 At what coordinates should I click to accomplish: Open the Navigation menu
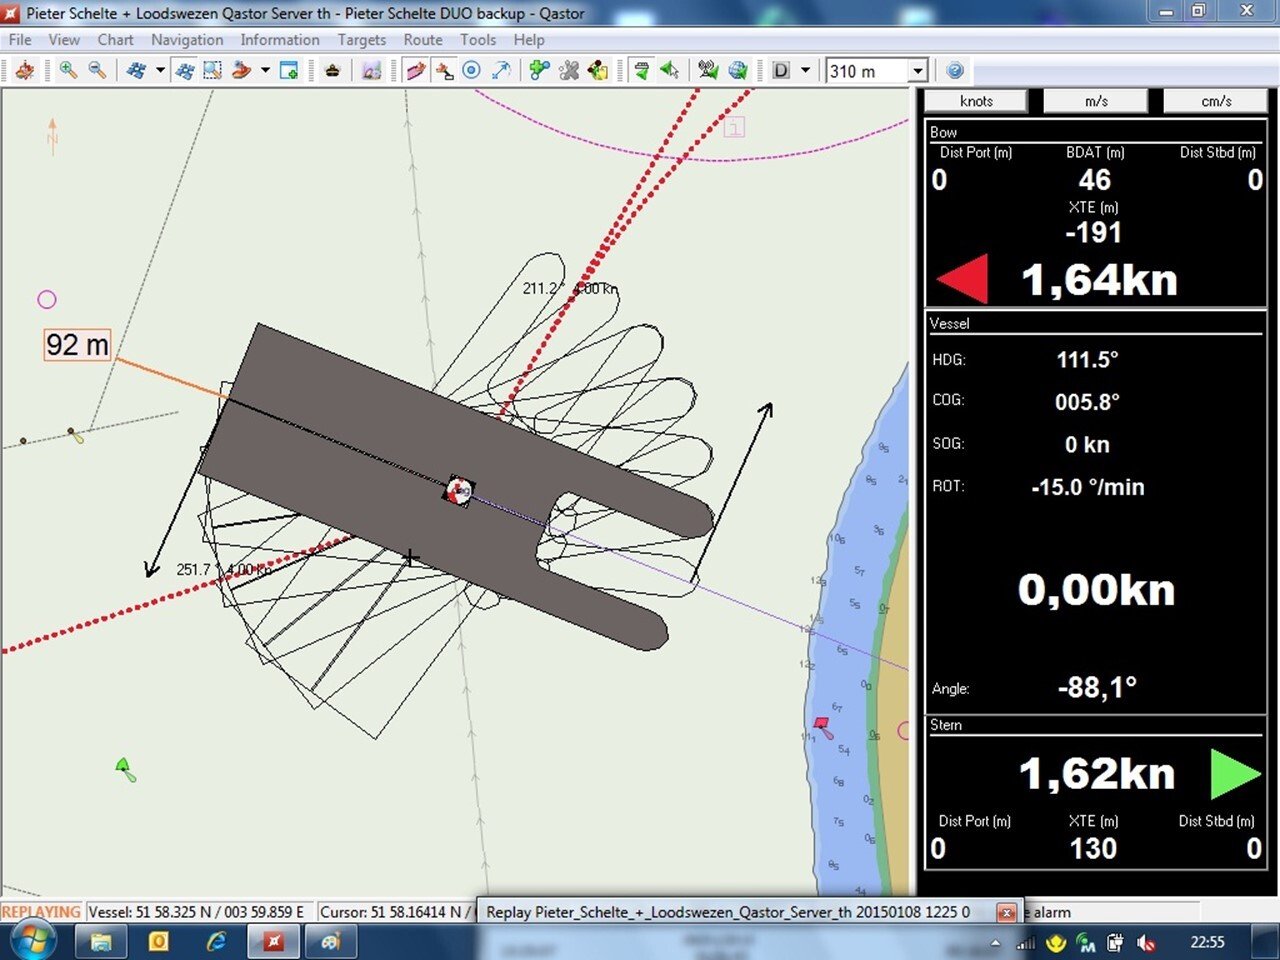[187, 40]
